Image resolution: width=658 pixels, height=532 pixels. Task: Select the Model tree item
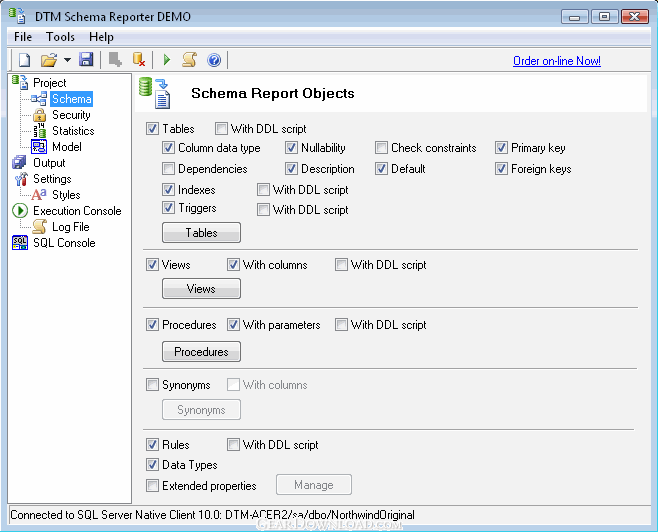tap(67, 147)
